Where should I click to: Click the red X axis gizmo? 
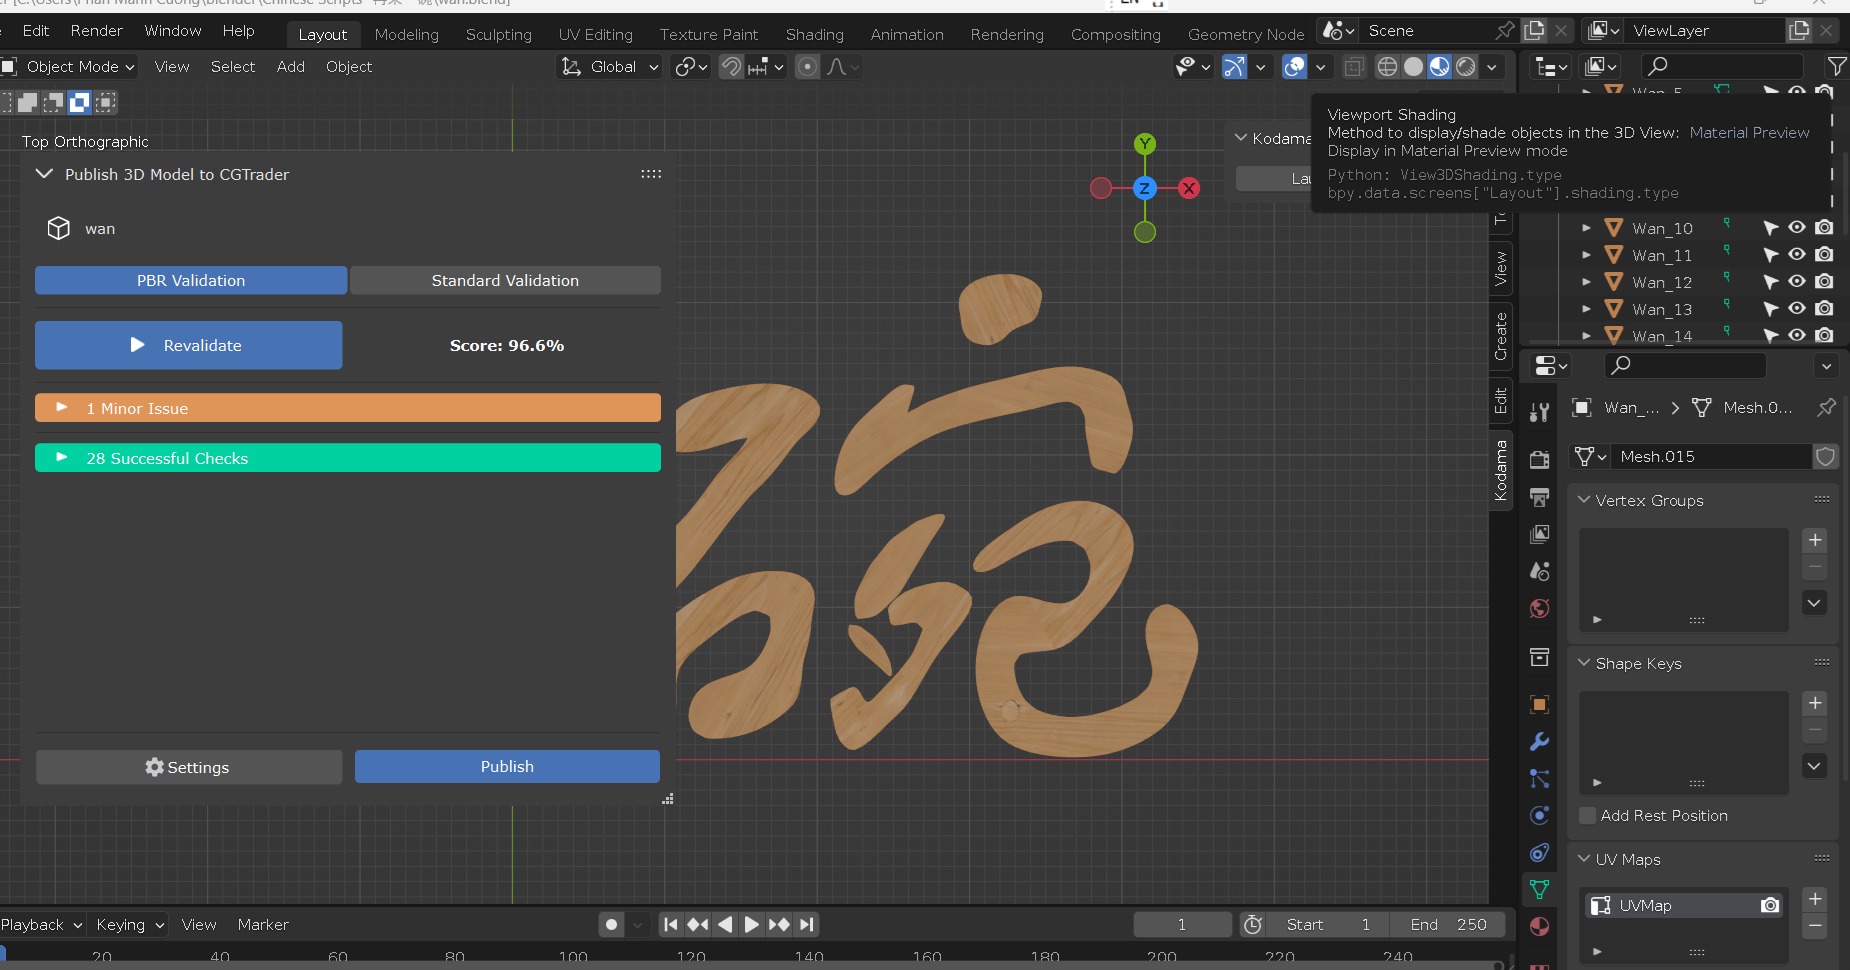click(x=1189, y=188)
